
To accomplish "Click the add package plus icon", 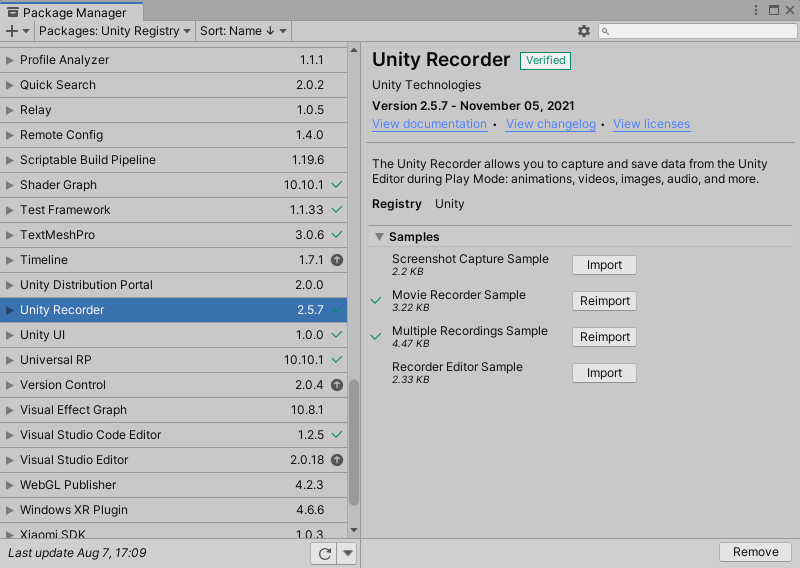I will pyautogui.click(x=12, y=31).
